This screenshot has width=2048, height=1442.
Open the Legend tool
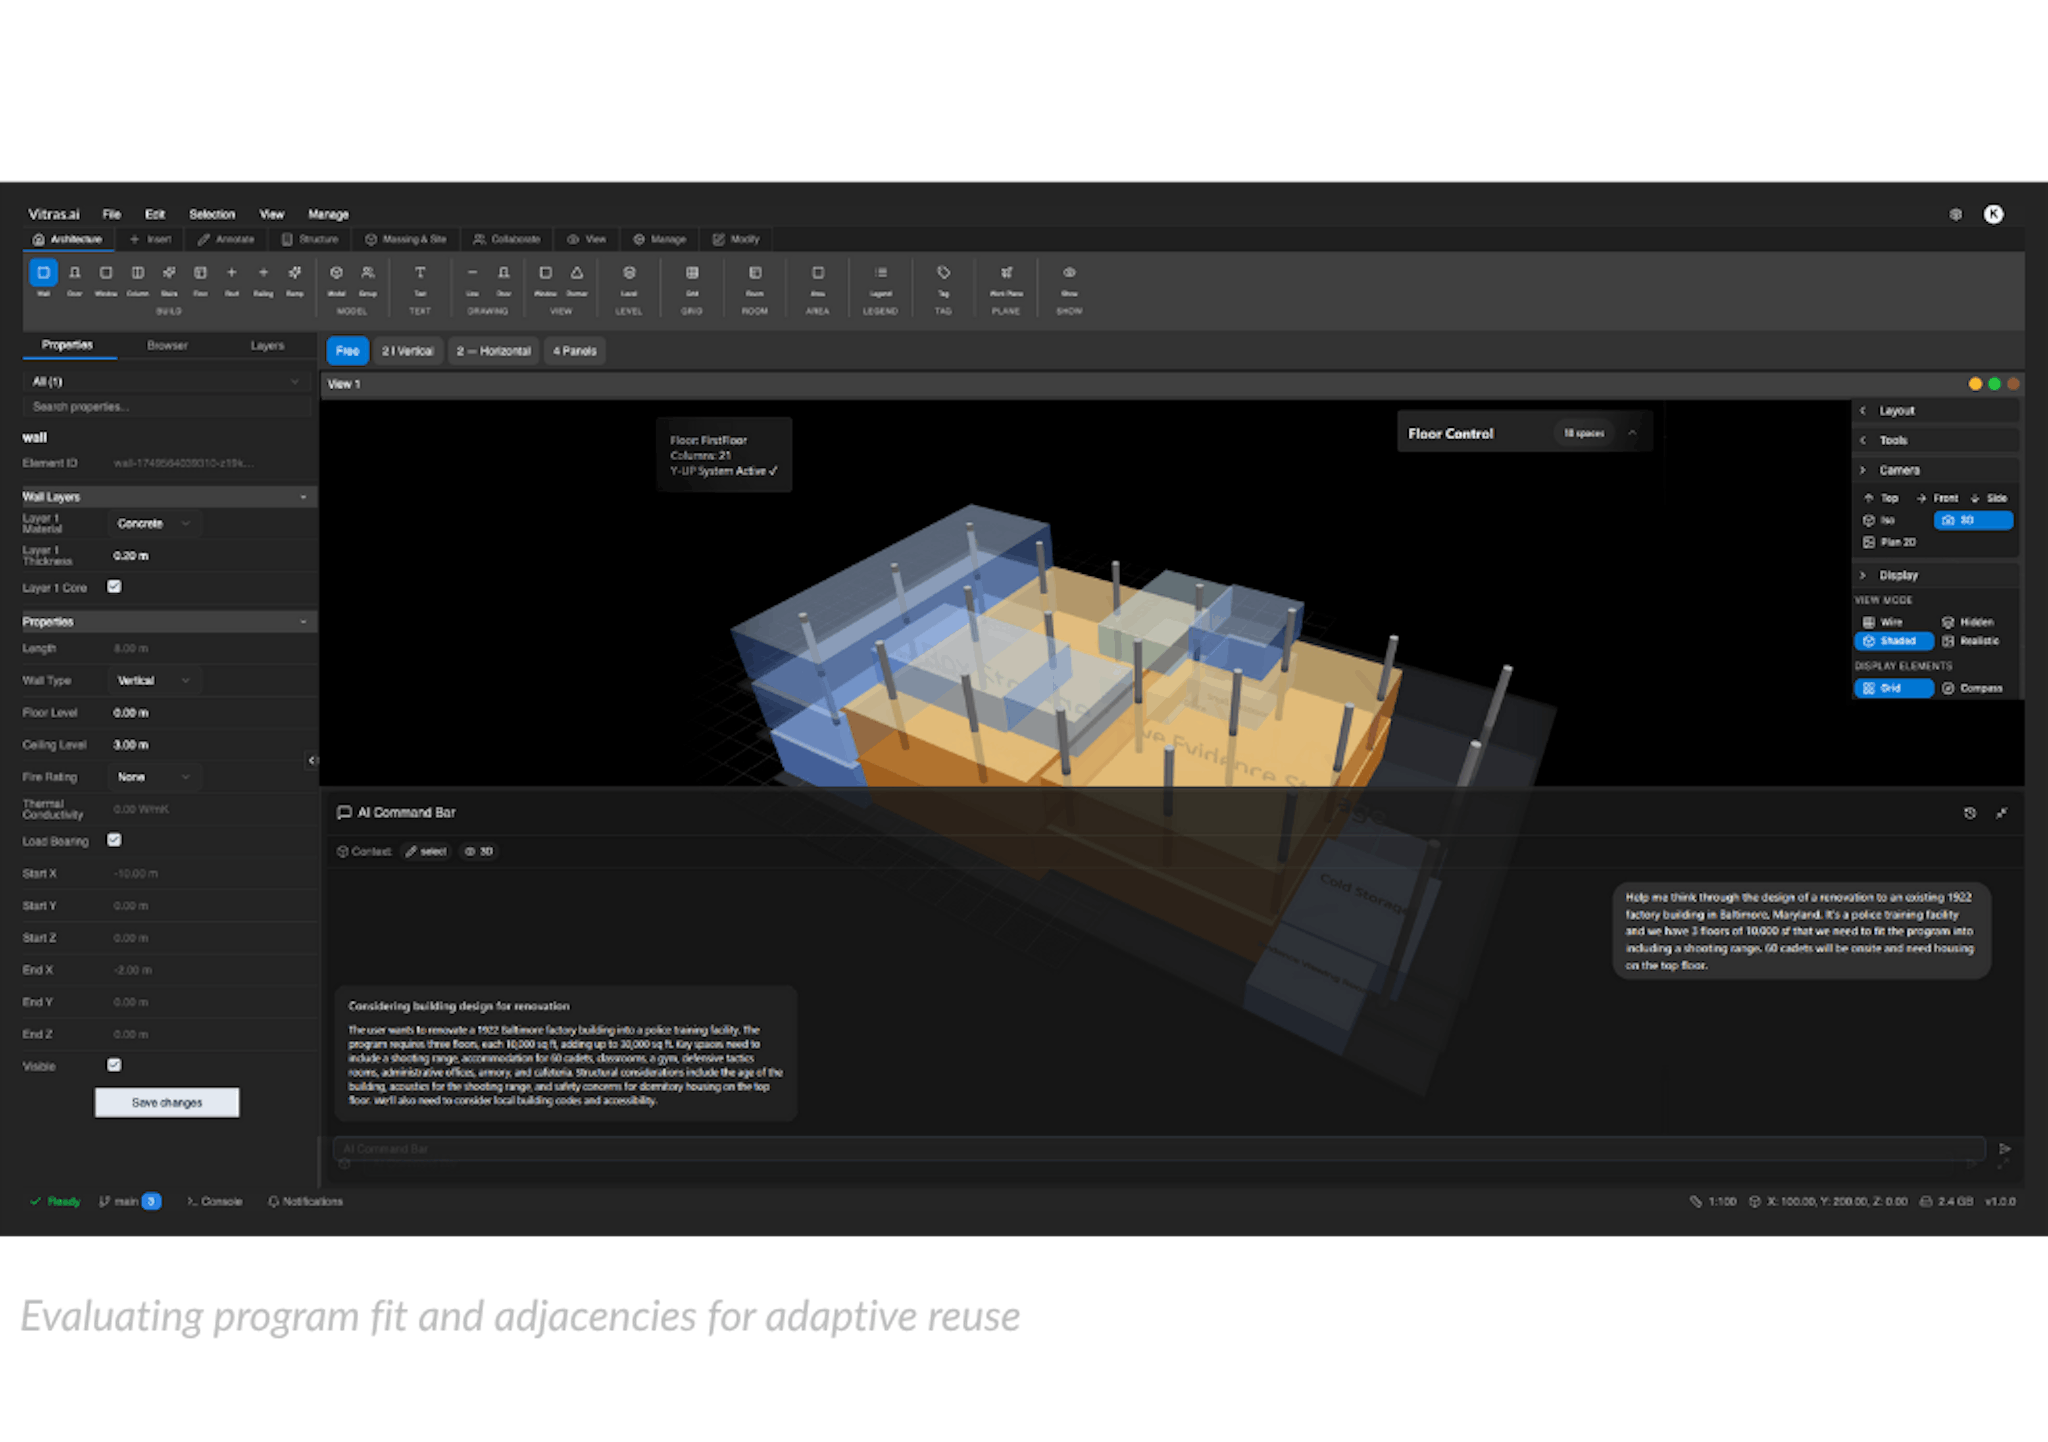point(881,271)
